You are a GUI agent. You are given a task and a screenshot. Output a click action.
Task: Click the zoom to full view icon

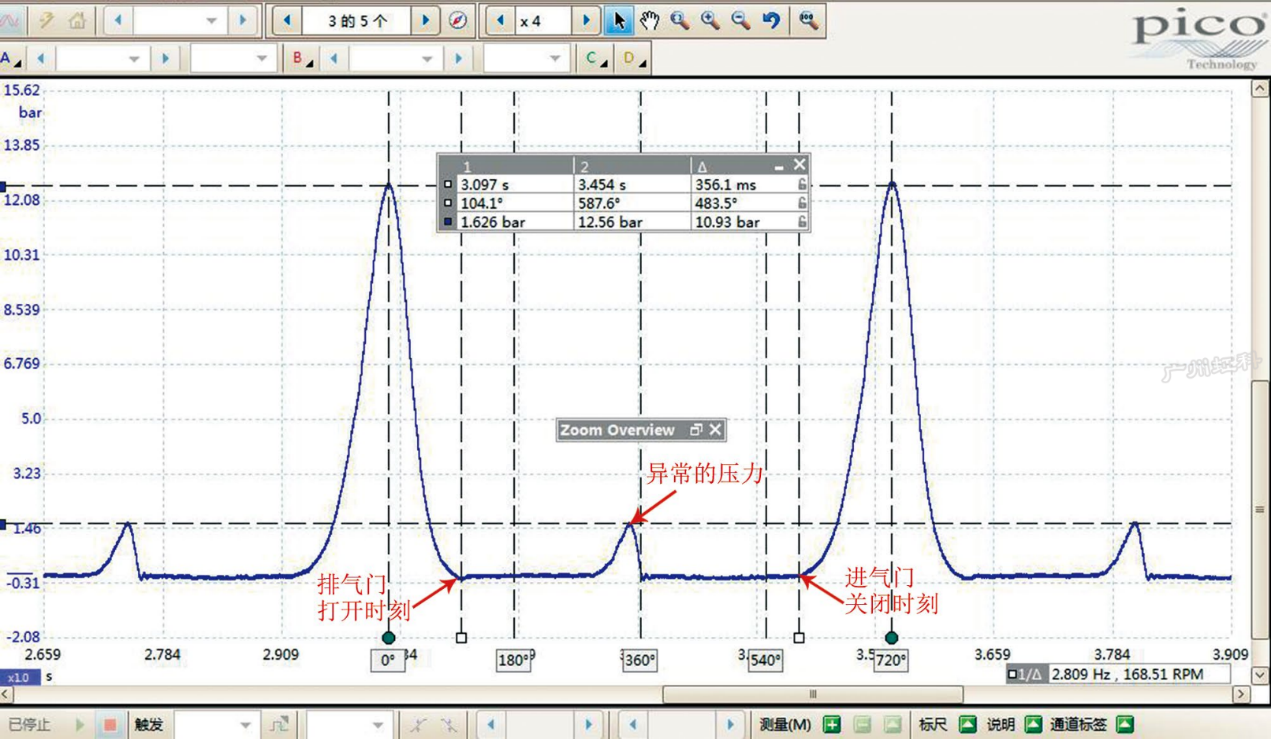tap(808, 20)
